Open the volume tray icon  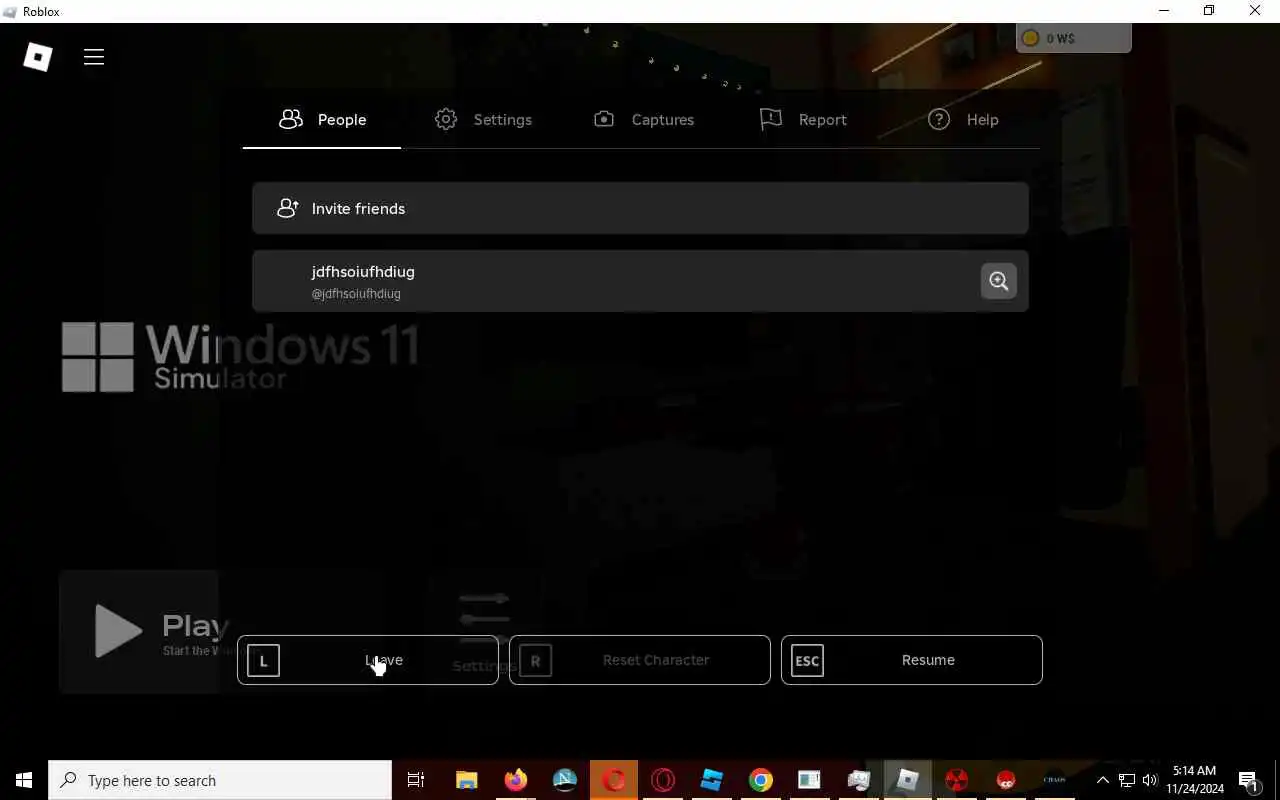tap(1150, 780)
